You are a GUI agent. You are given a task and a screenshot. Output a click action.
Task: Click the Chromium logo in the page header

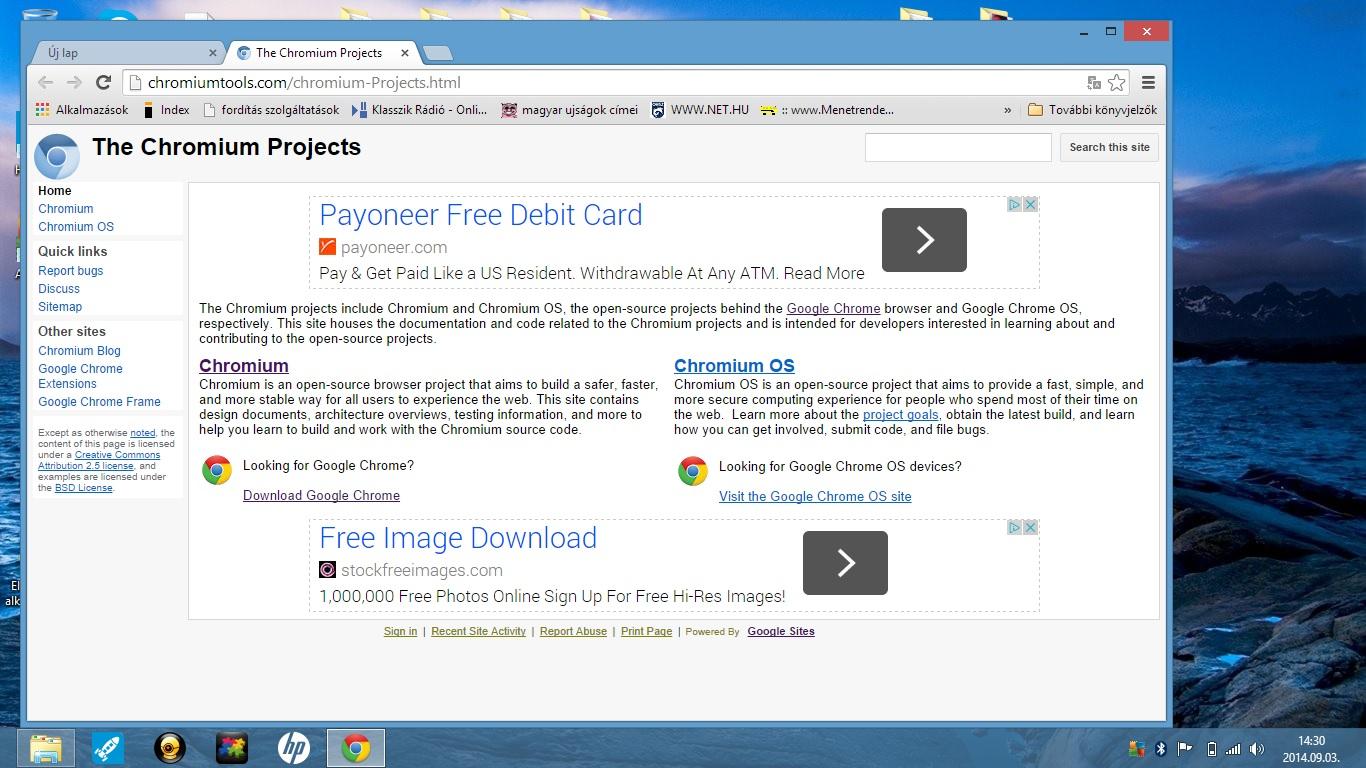56,157
